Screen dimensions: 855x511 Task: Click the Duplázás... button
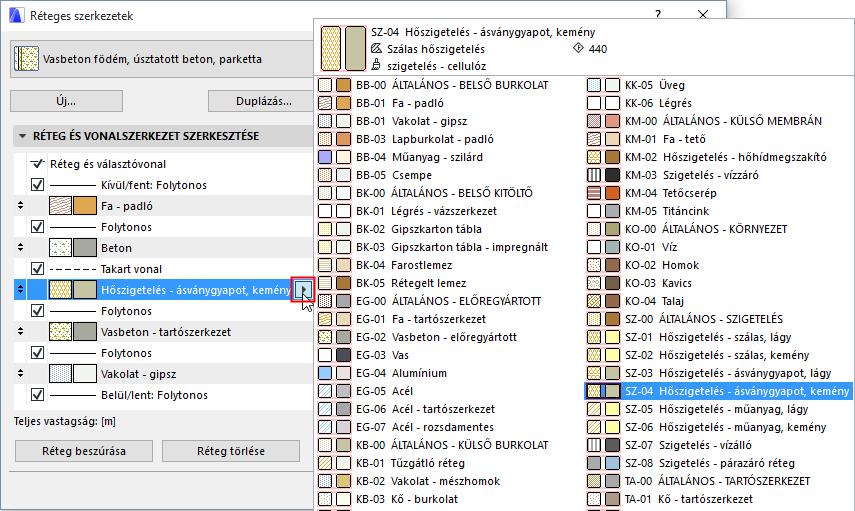click(x=263, y=101)
